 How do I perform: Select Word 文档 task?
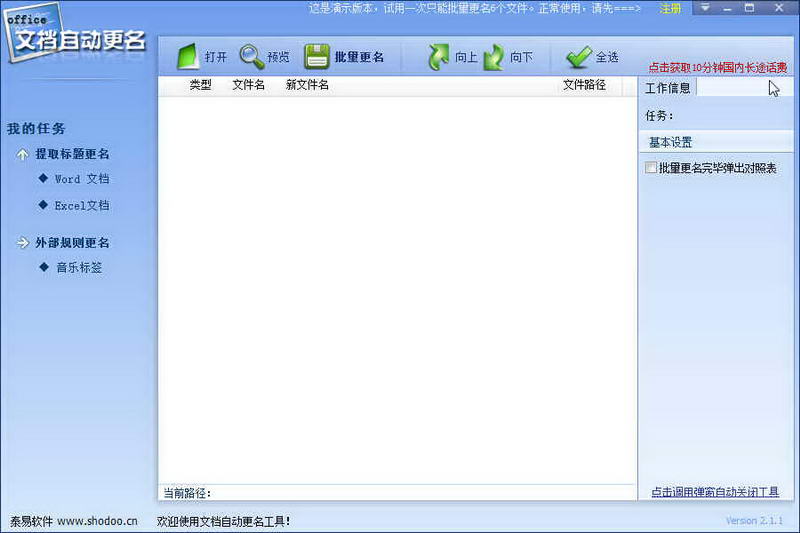(82, 179)
